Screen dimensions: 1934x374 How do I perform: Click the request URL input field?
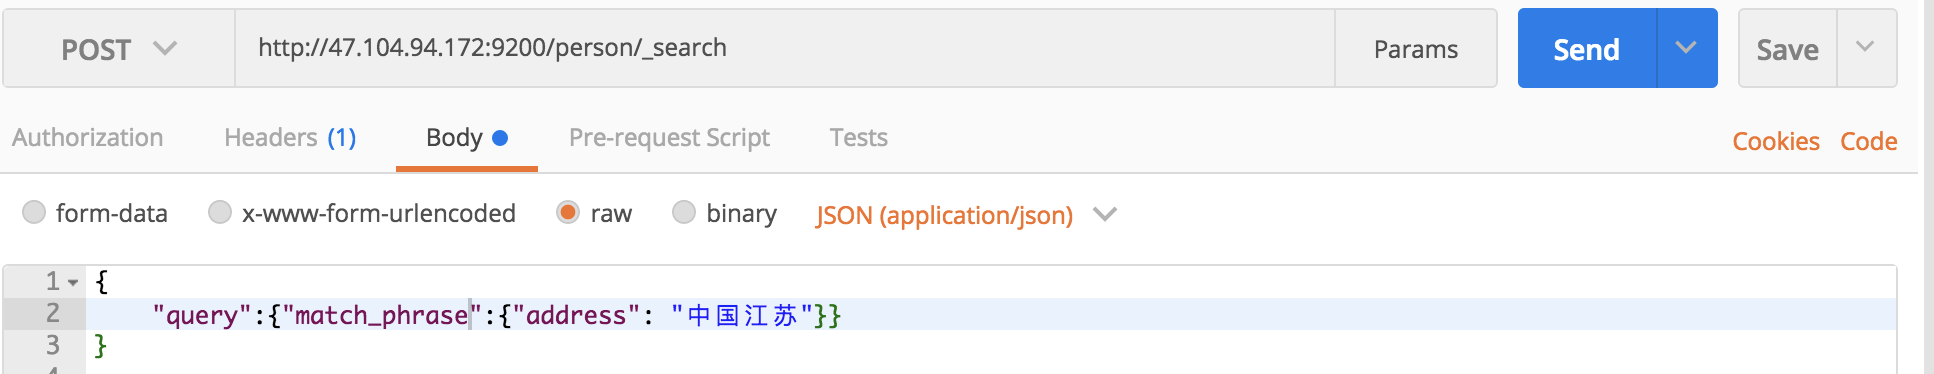785,49
